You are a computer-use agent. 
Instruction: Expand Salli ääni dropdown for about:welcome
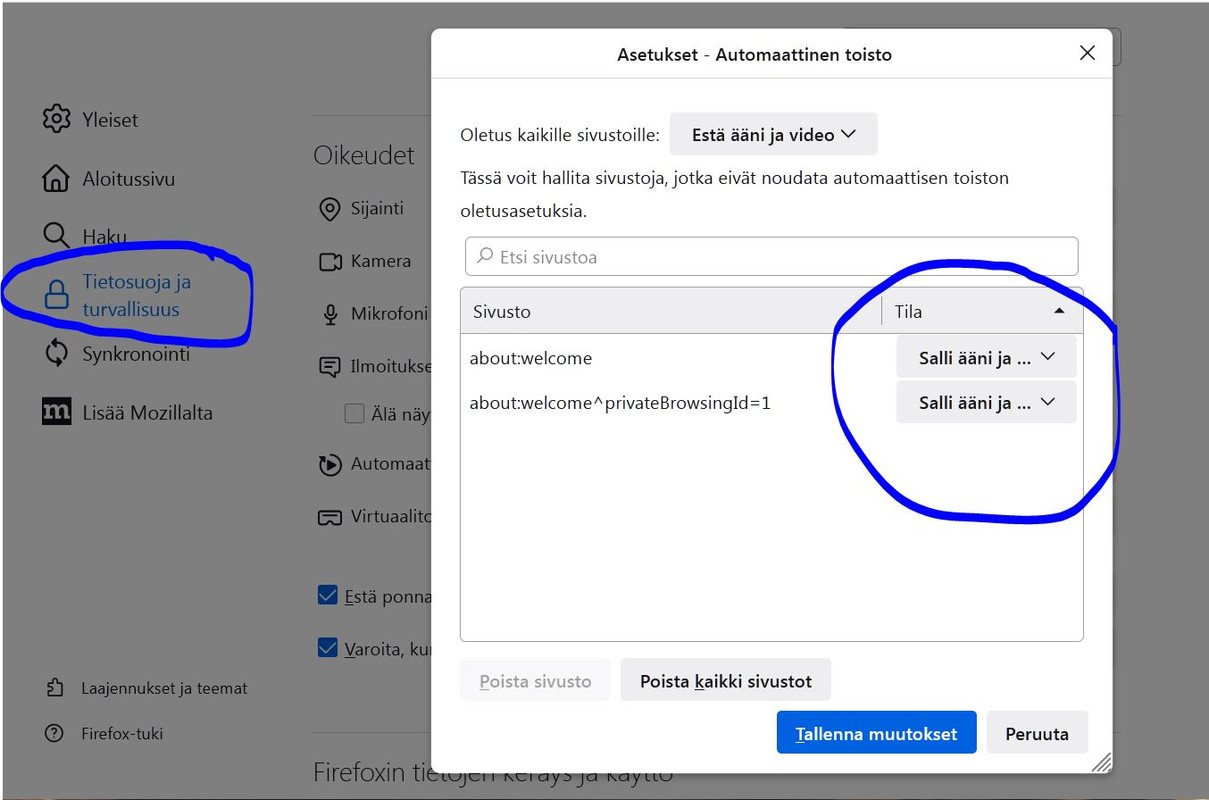point(986,357)
